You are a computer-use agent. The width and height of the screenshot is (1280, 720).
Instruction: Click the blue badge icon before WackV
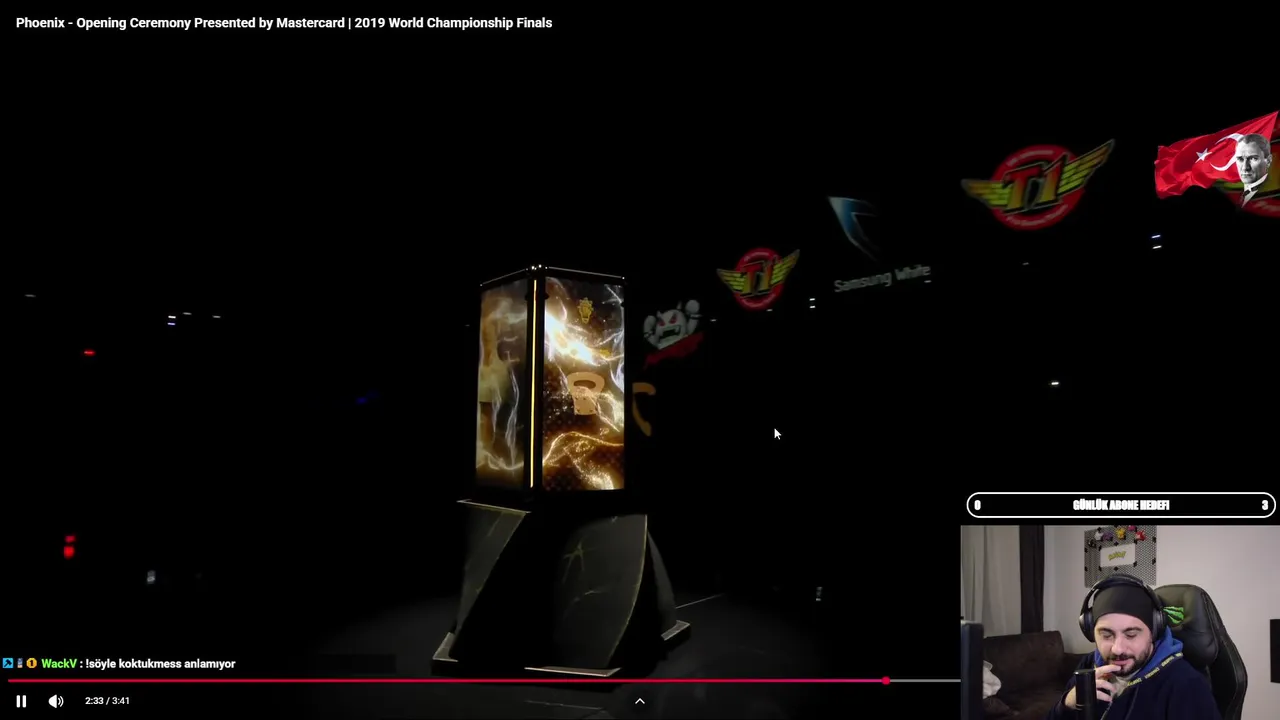(8, 663)
